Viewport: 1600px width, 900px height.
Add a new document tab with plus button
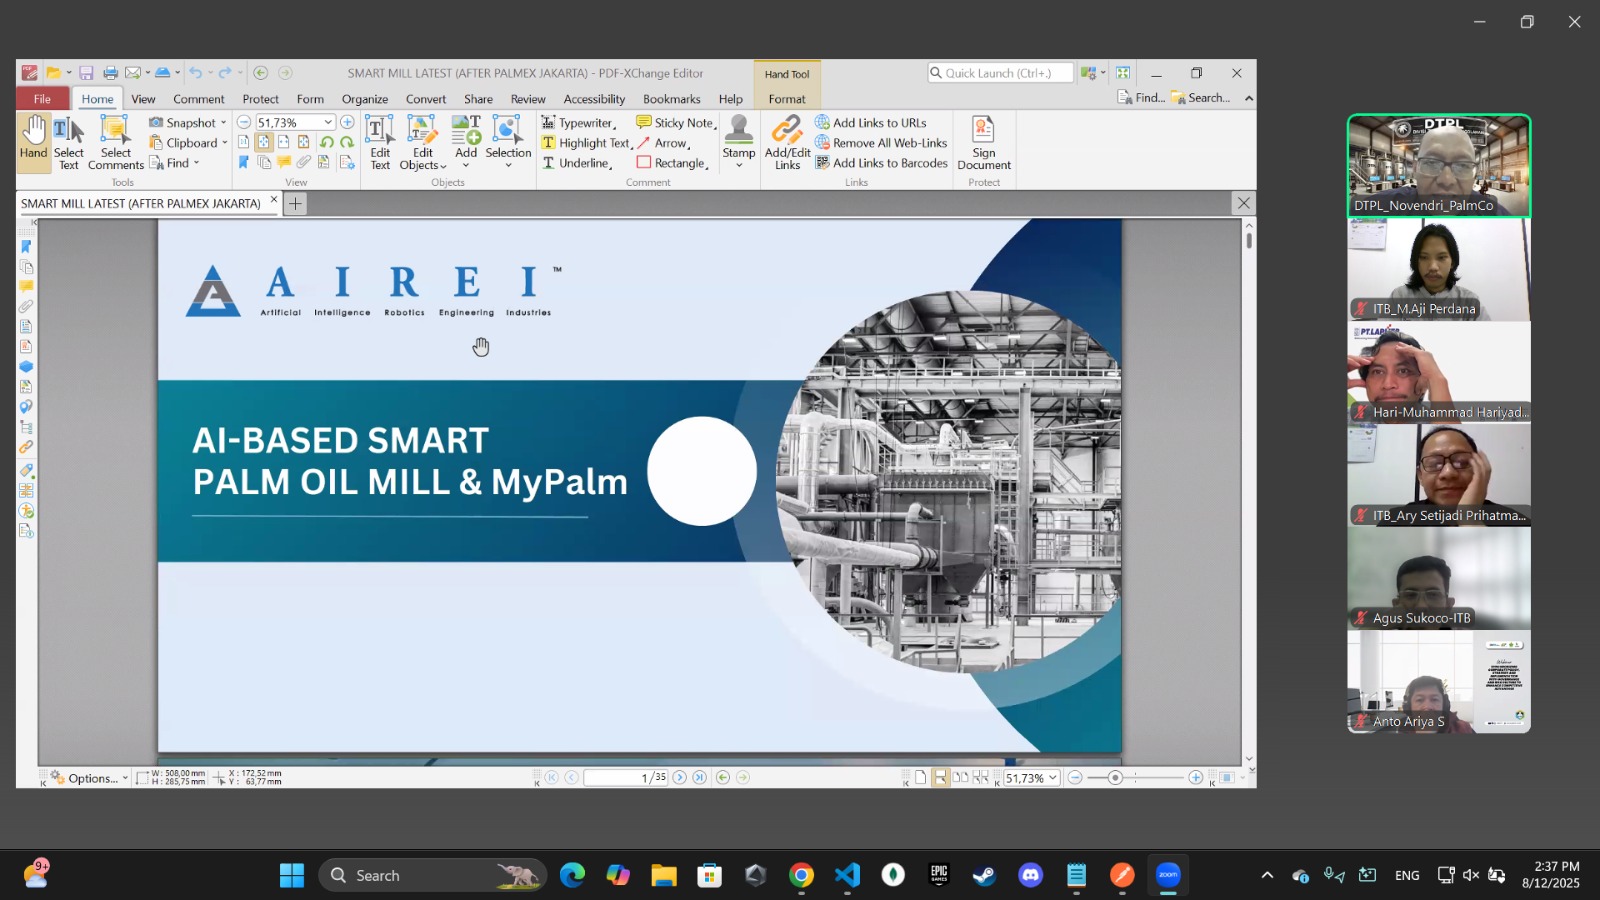point(295,203)
